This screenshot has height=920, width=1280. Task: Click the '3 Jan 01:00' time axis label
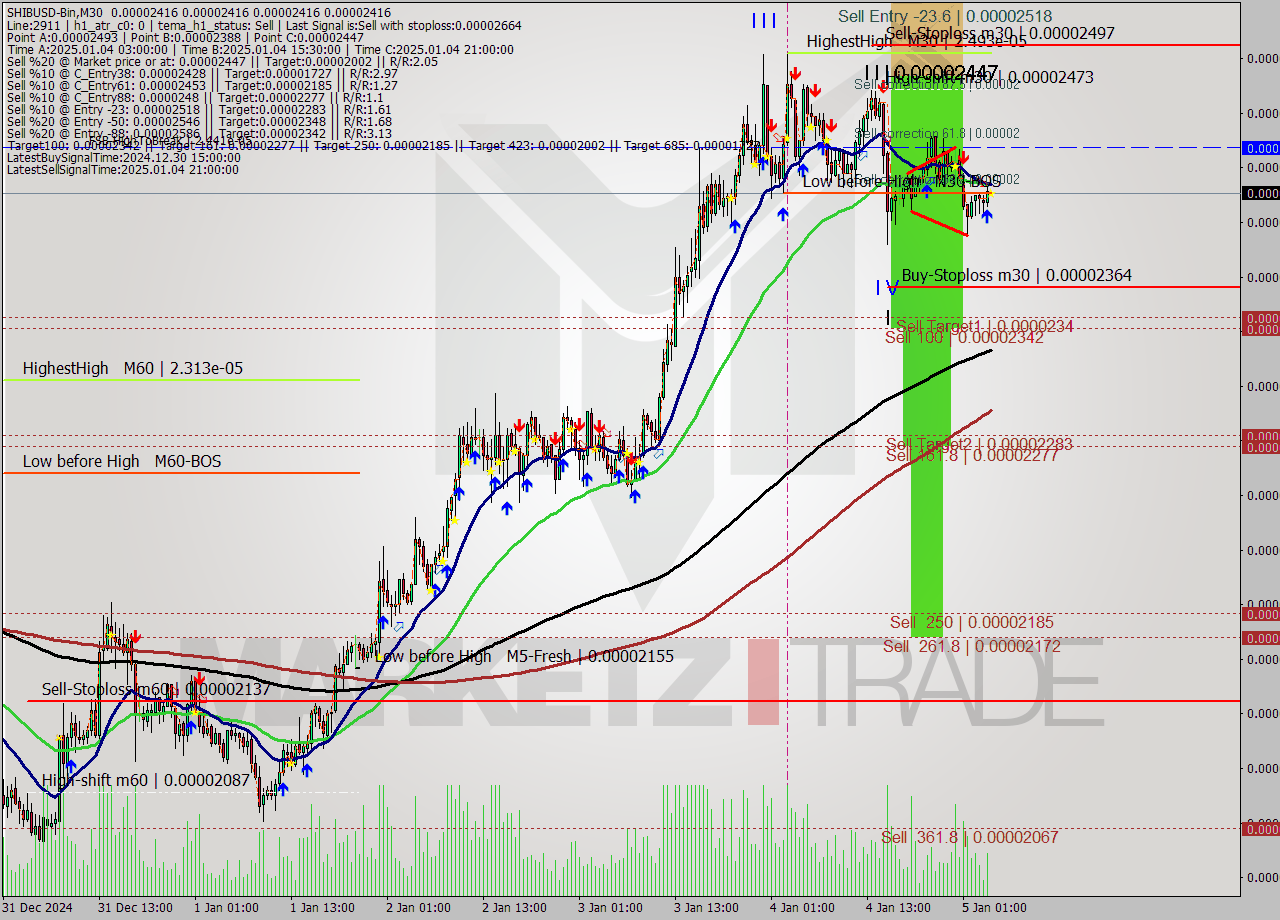[x=612, y=908]
